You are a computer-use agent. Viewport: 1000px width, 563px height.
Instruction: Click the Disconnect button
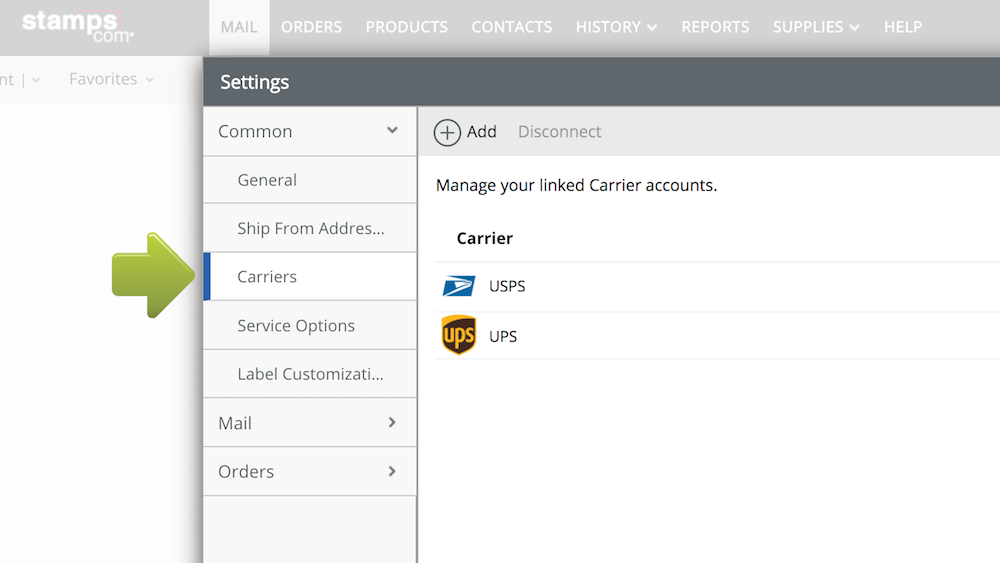[x=559, y=132]
